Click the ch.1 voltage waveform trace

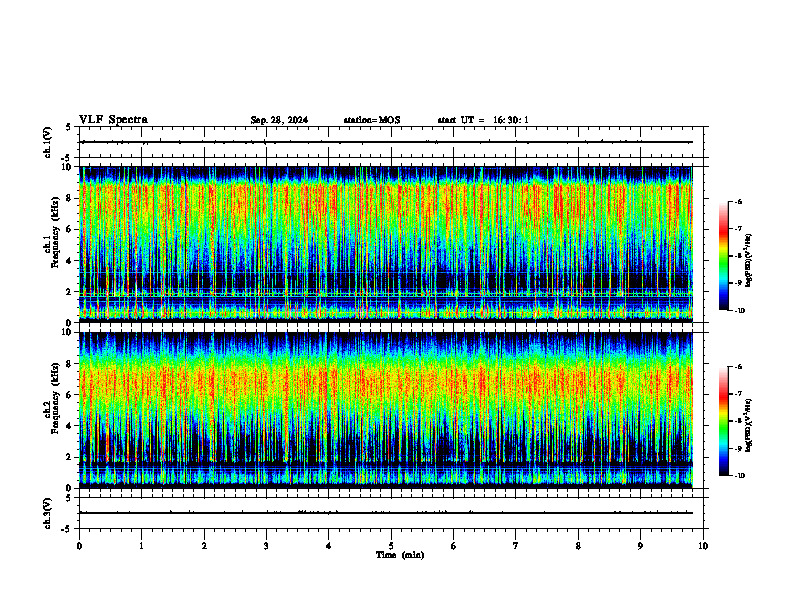click(x=386, y=142)
